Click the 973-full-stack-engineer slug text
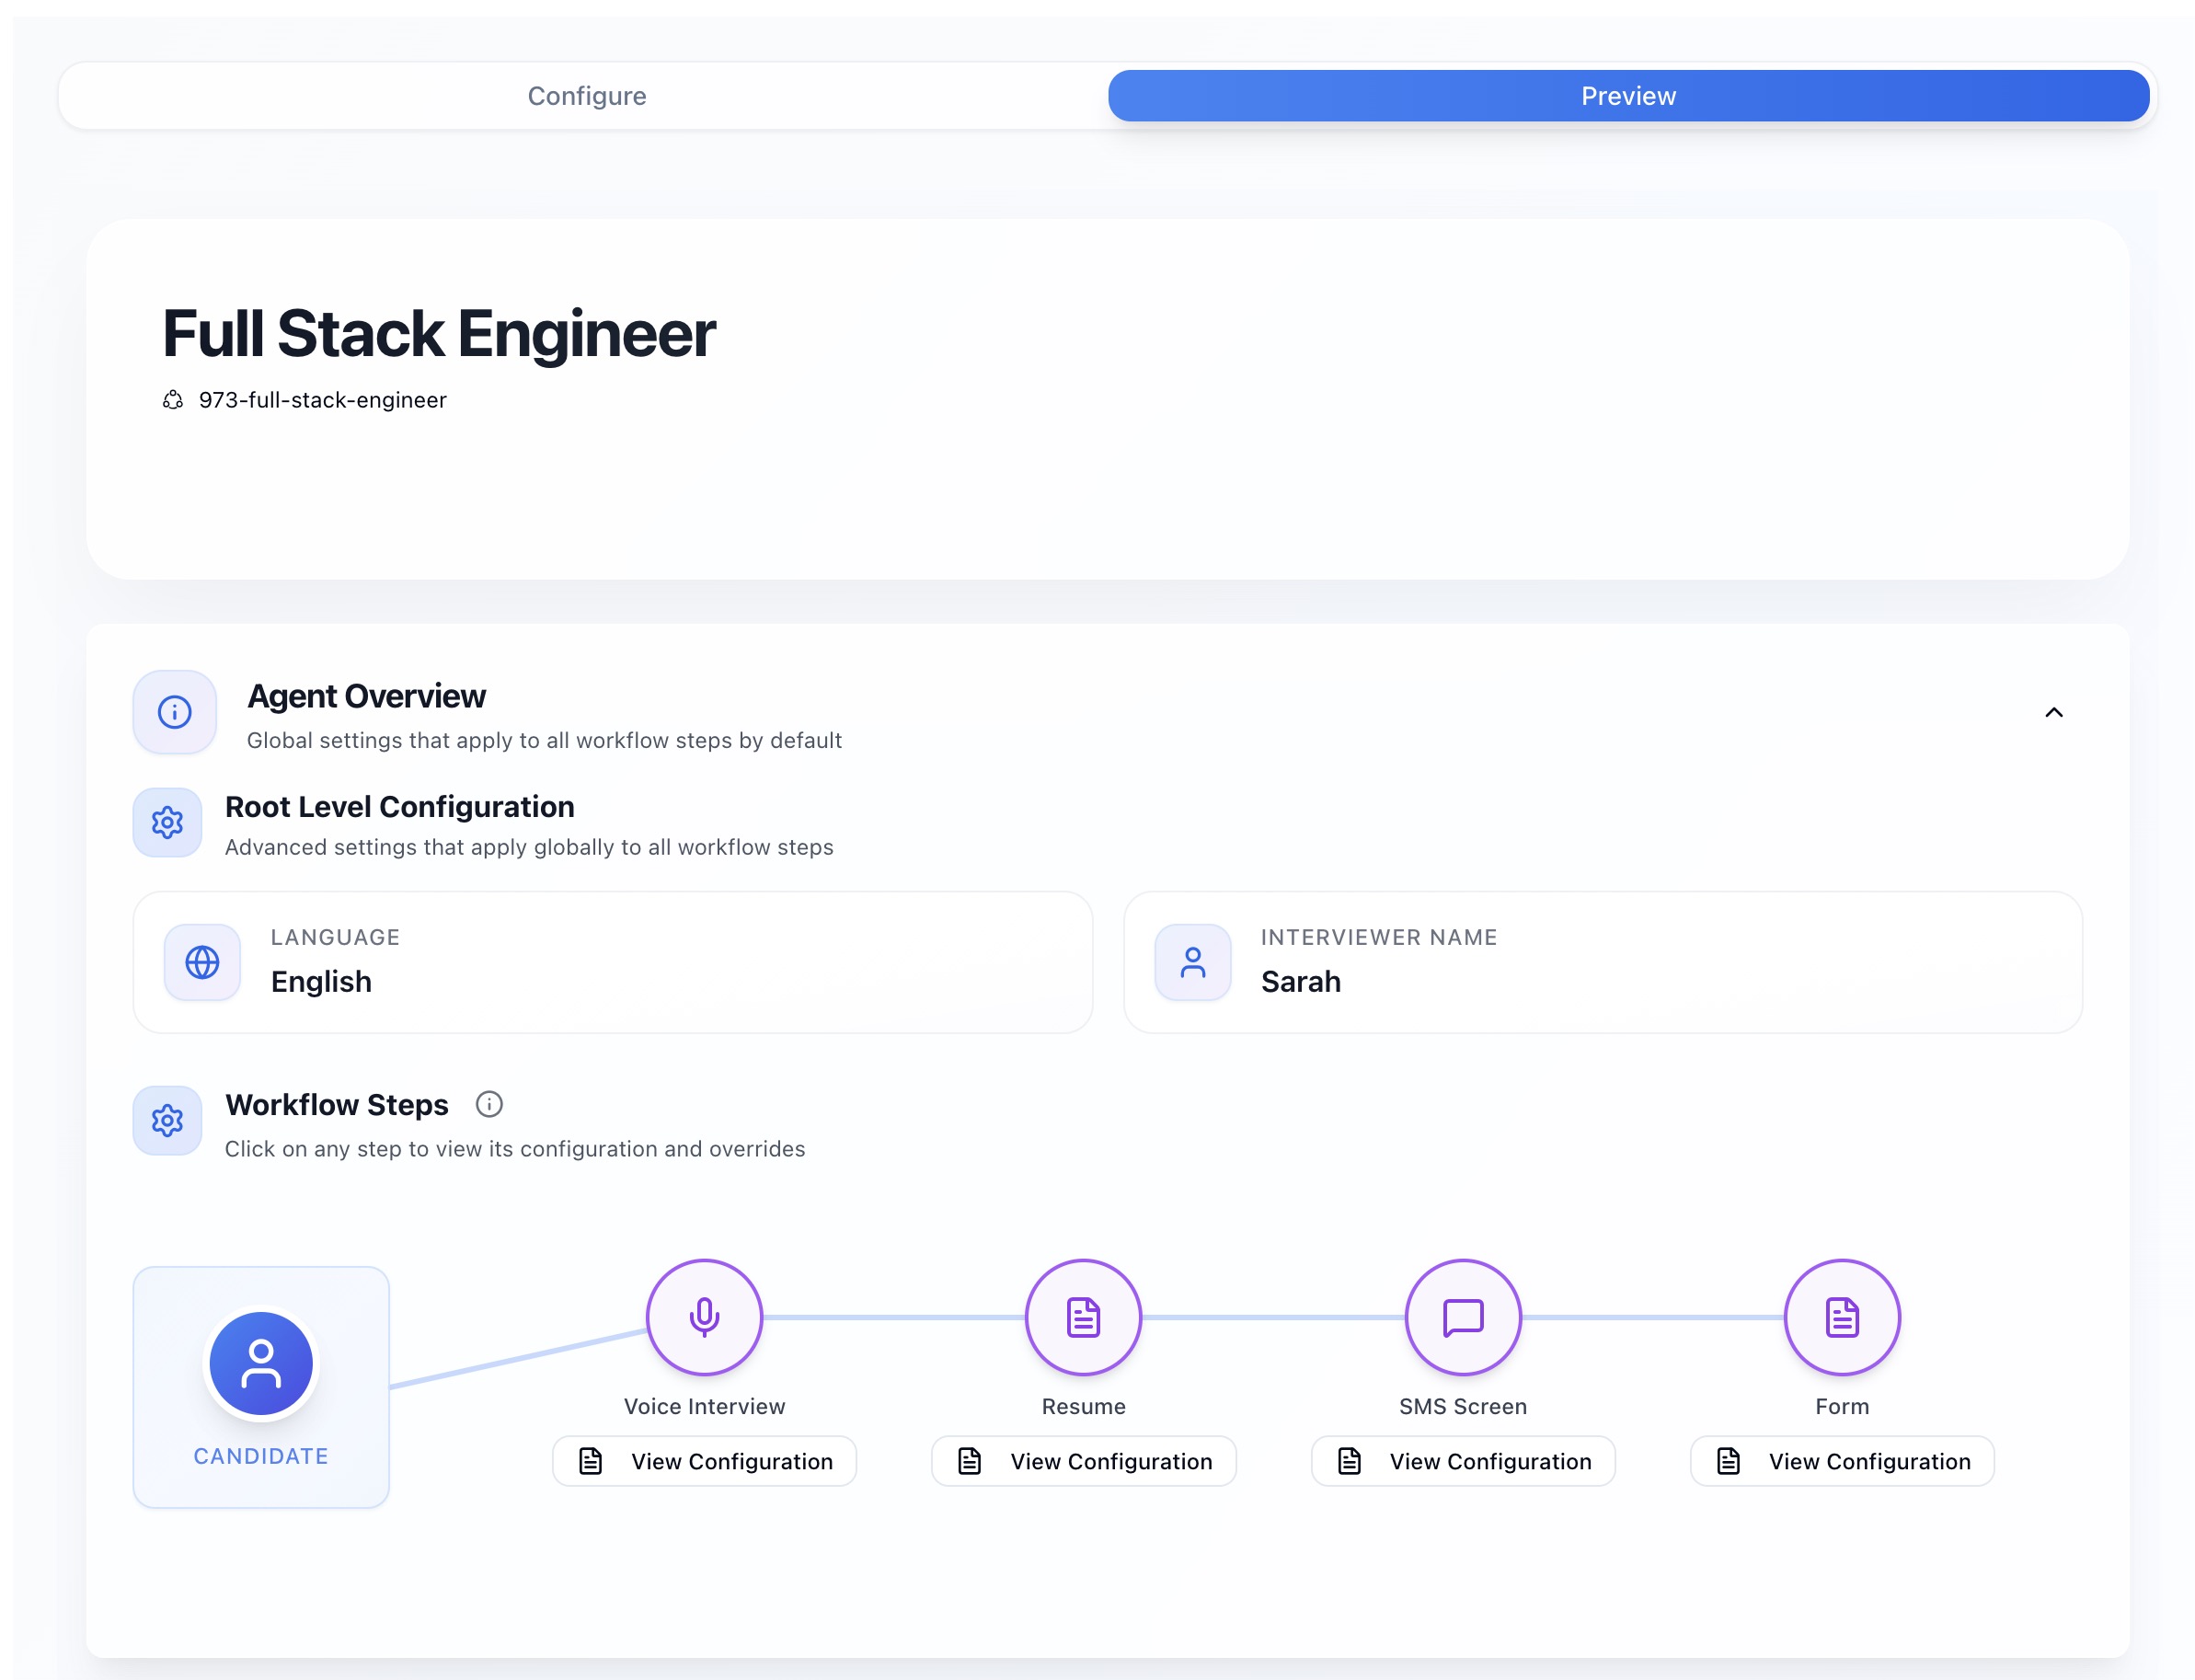Viewport: 2195px width, 1680px height. point(322,400)
